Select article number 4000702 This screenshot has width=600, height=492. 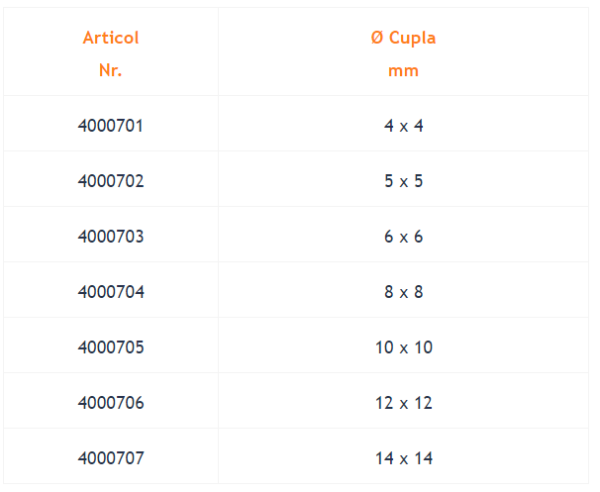[x=111, y=181]
